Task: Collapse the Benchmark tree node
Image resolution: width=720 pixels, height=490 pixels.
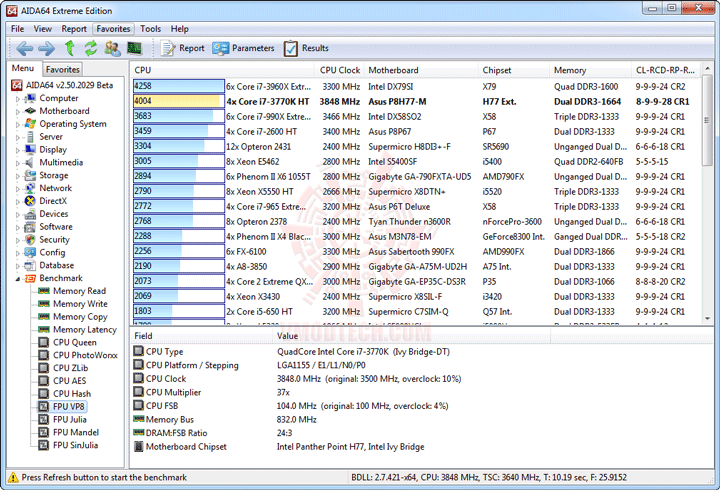Action: (17, 279)
